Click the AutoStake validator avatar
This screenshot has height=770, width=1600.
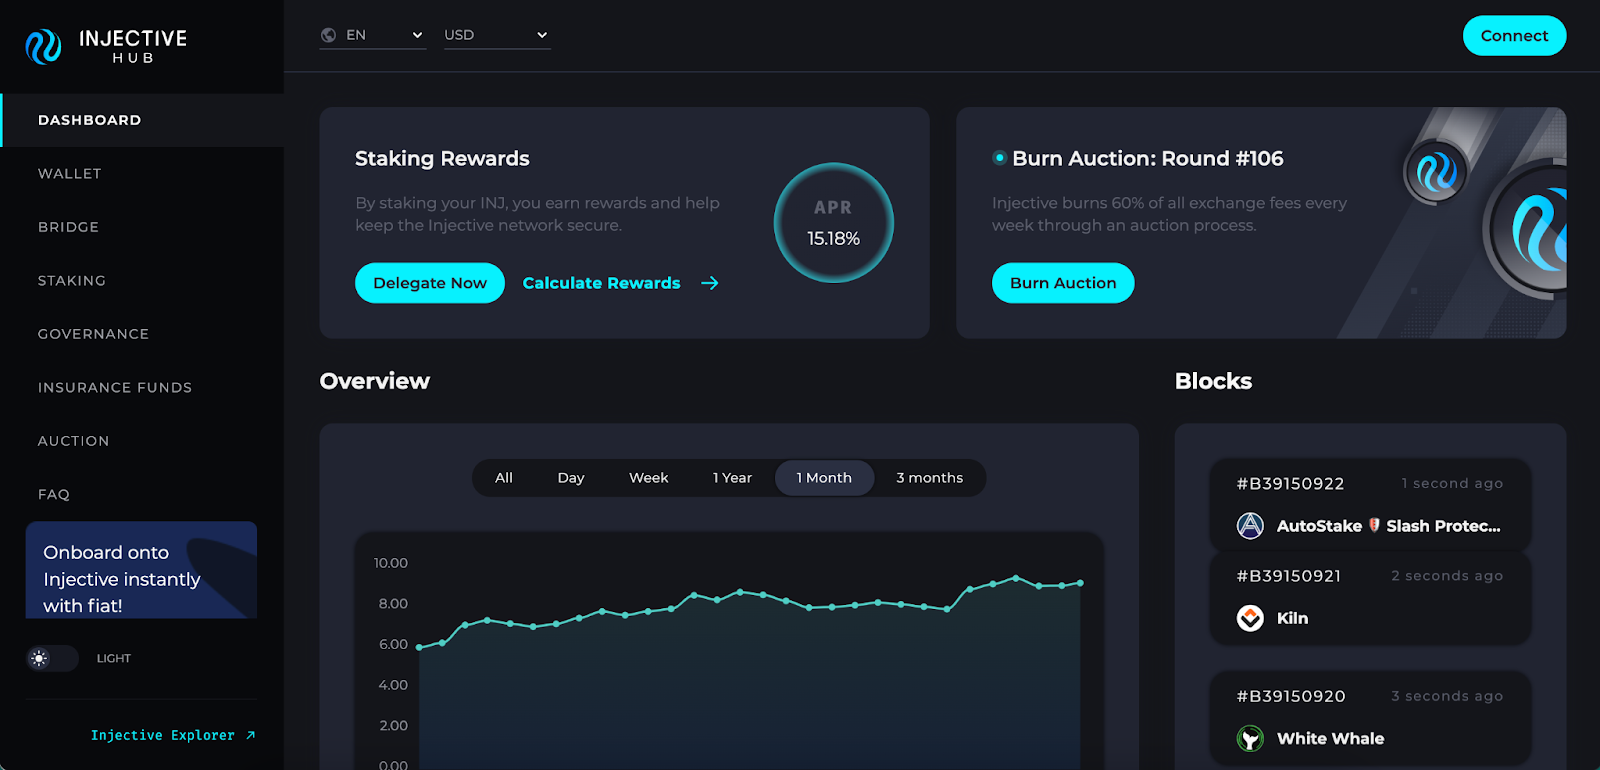click(x=1250, y=526)
